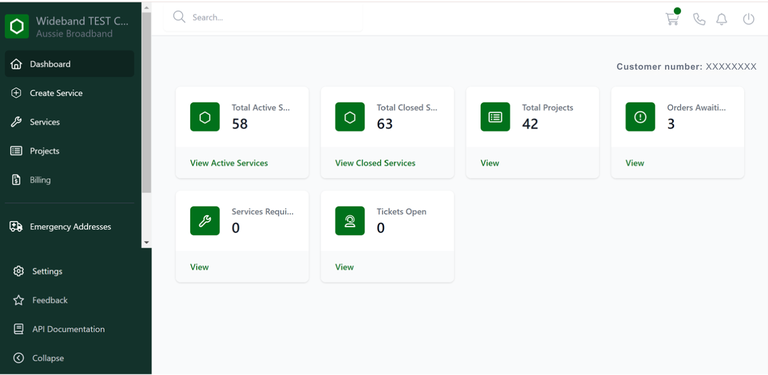Screen dimensions: 768x375
Task: Click the sidebar scrollbar down arrow
Action: (x=146, y=243)
